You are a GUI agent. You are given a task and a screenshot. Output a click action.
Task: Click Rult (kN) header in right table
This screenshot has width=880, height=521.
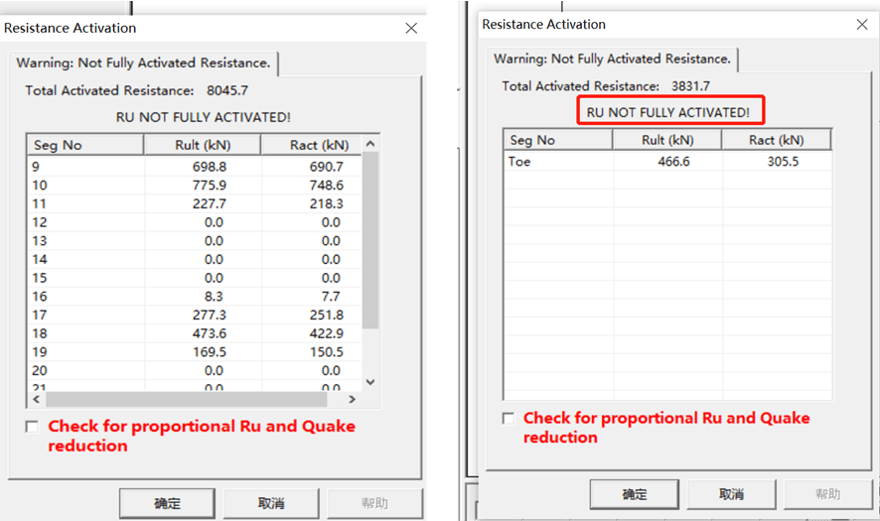tap(667, 140)
